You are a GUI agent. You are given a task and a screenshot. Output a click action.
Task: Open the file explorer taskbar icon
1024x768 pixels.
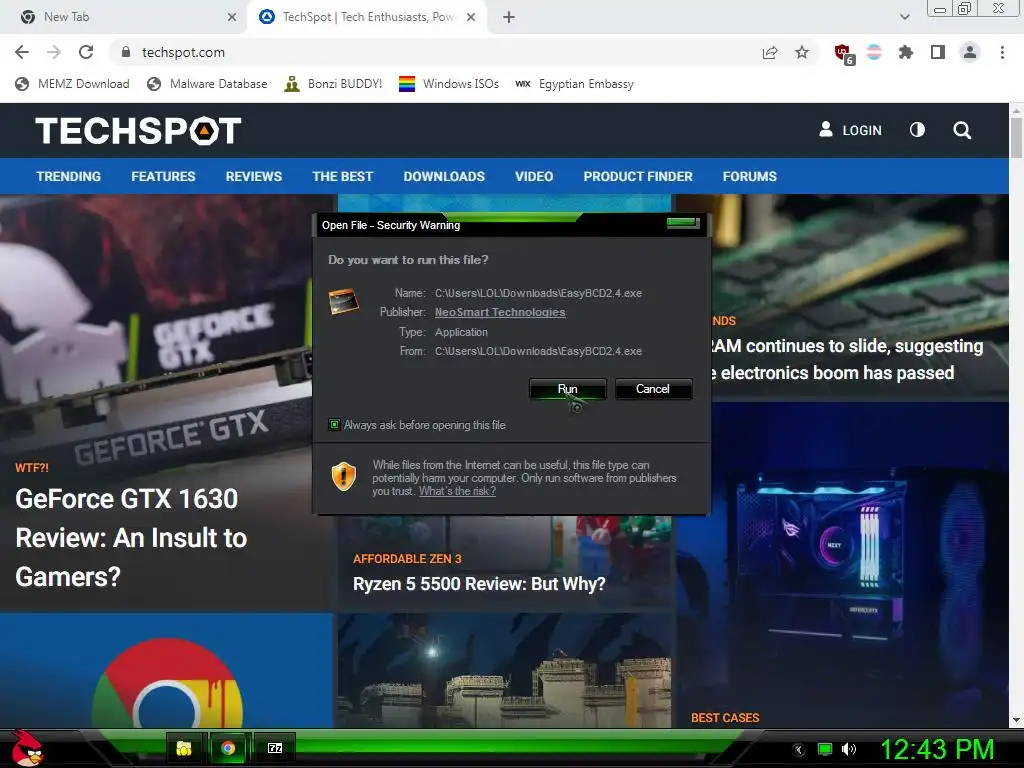pyautogui.click(x=184, y=748)
